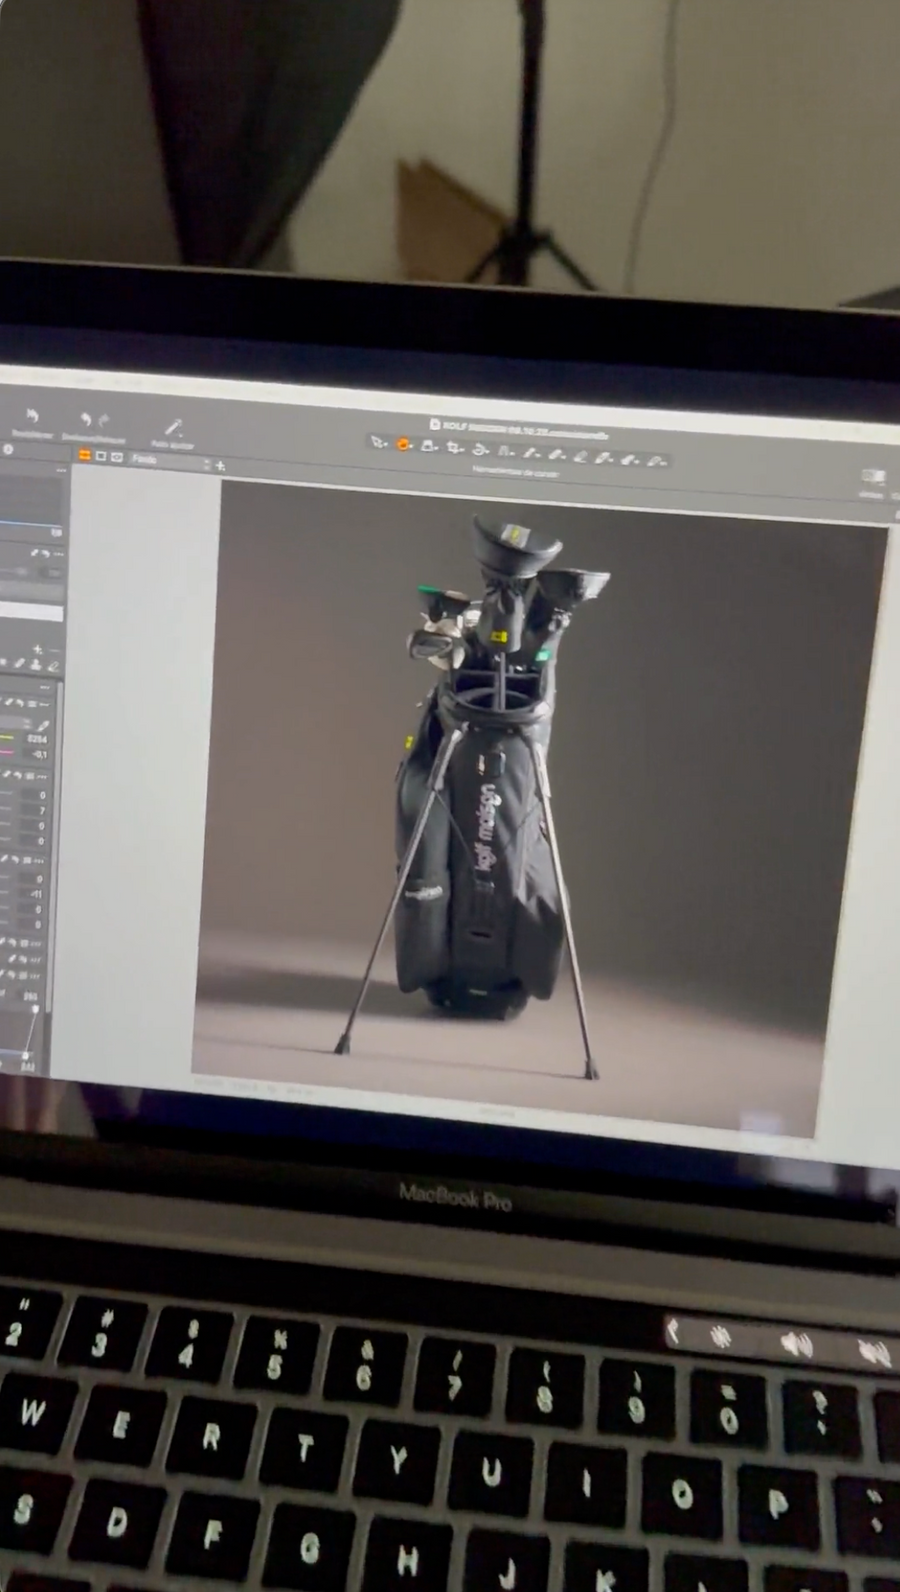Toggle the orange multi-view viewer mode icon

coord(85,455)
